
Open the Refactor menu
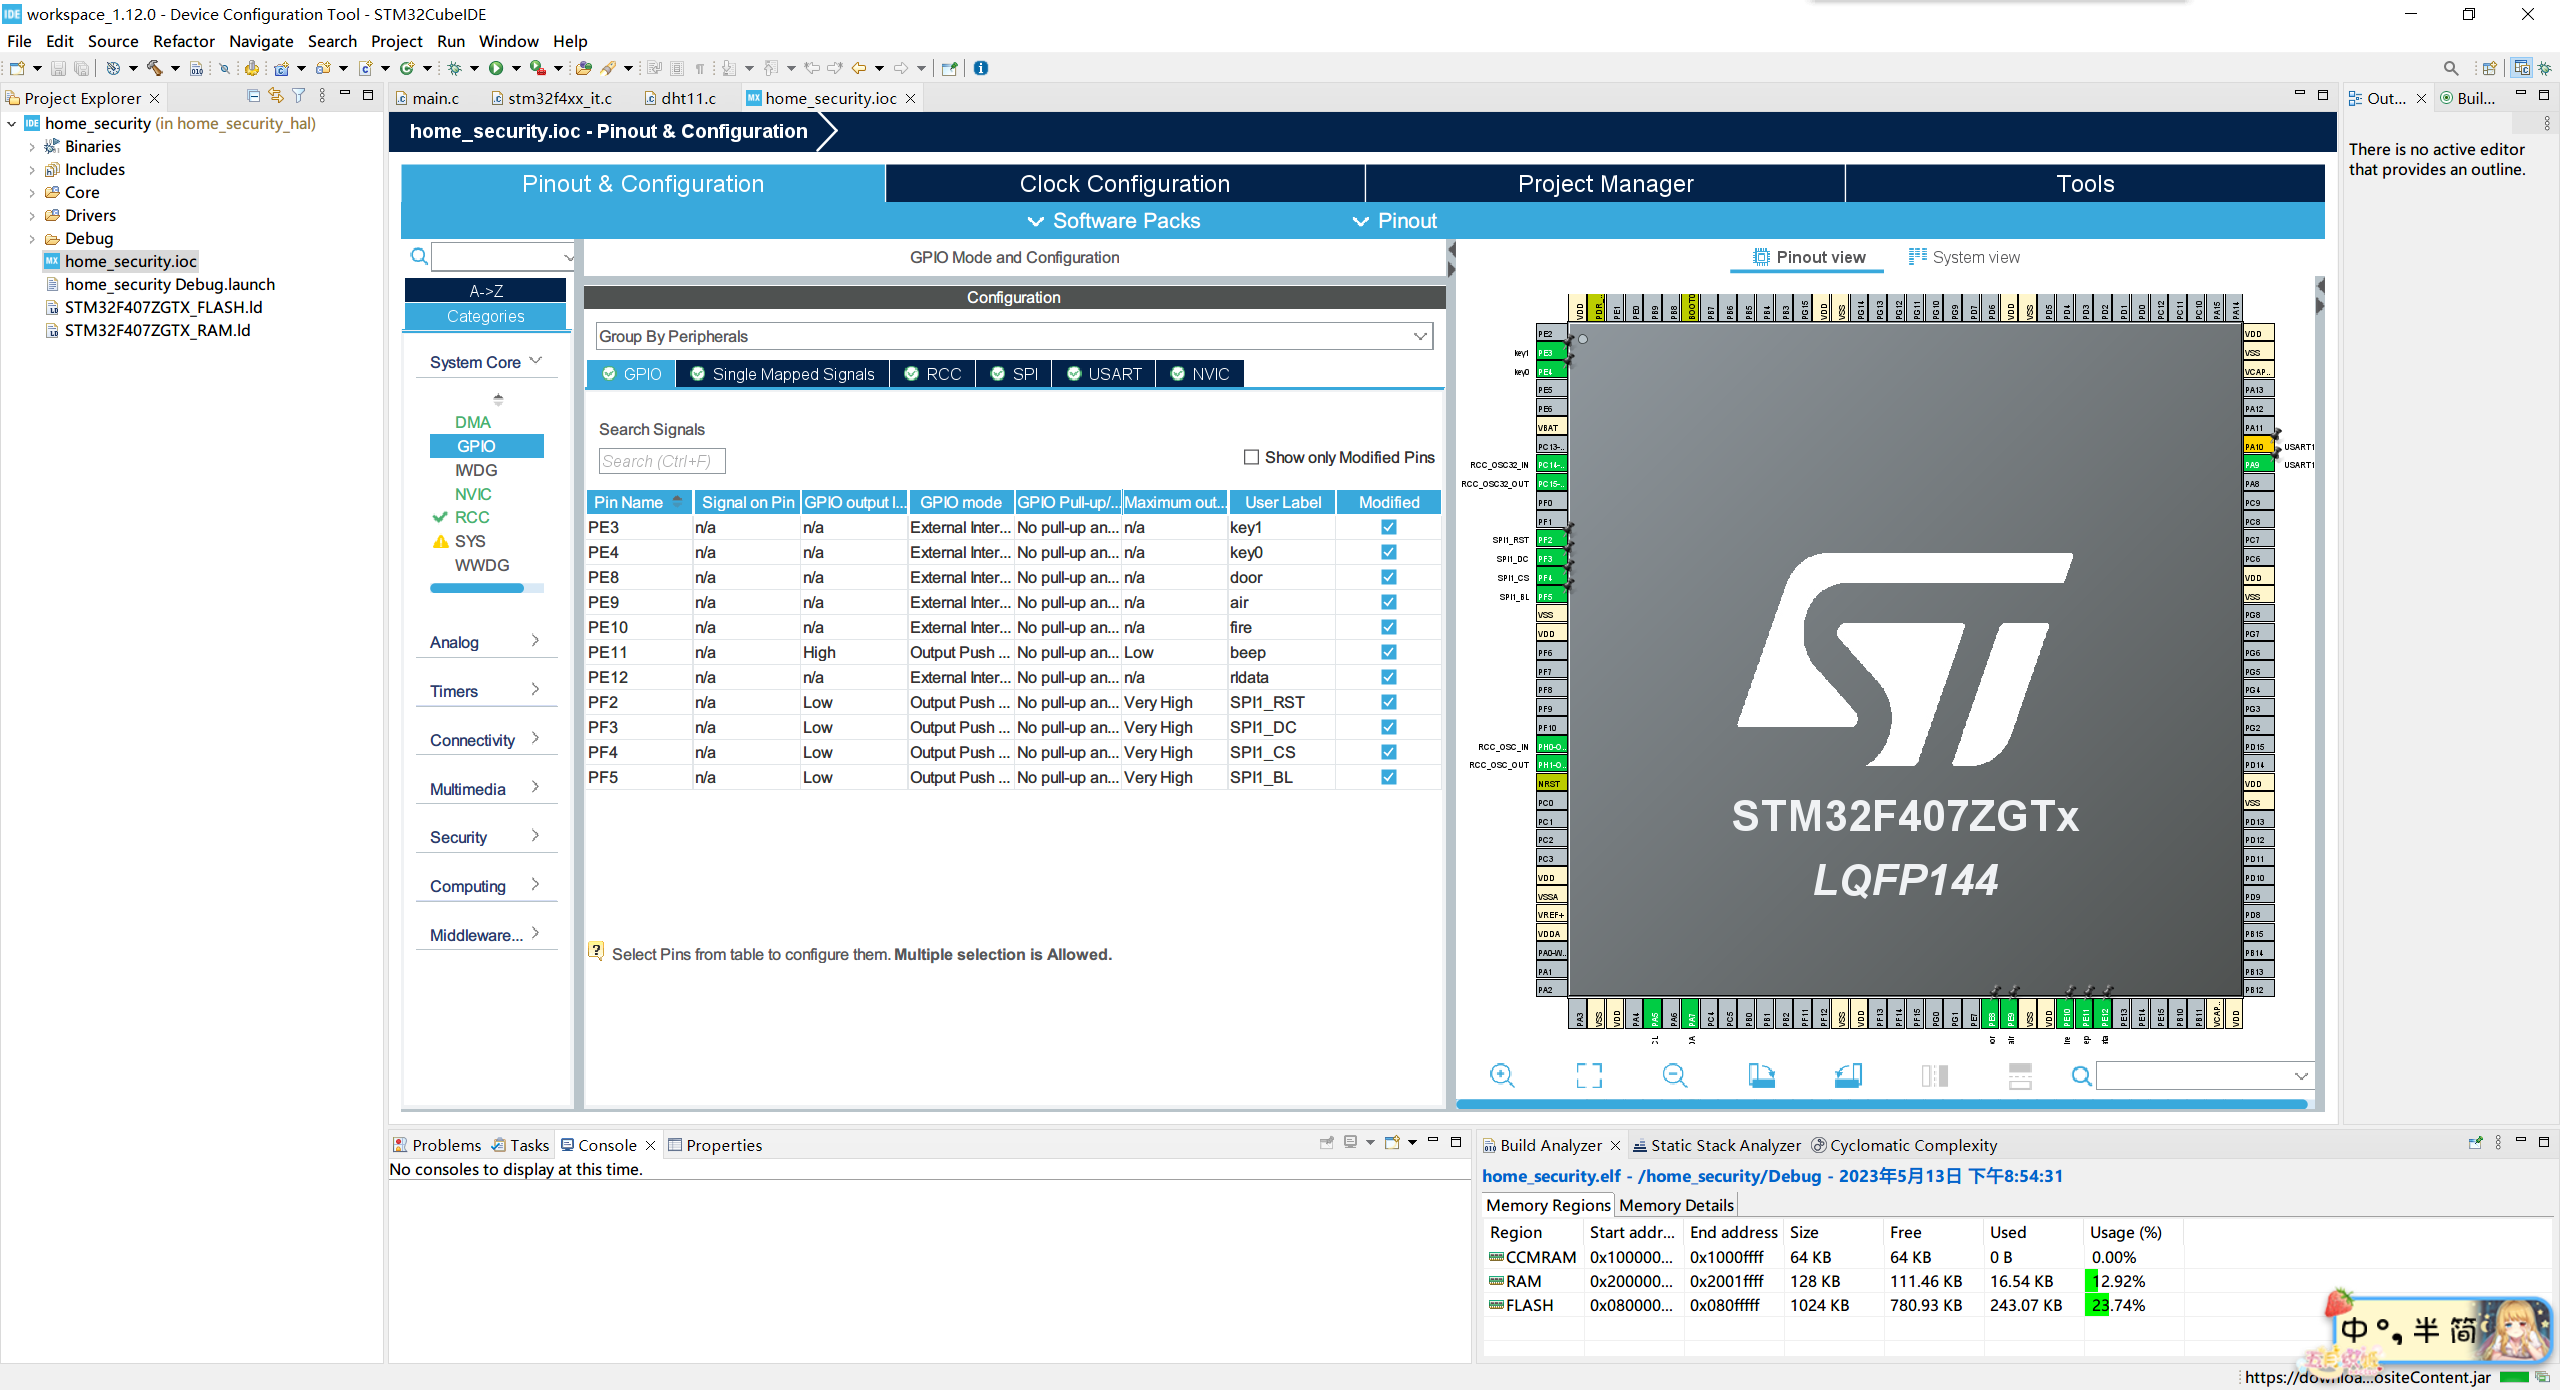click(x=183, y=41)
